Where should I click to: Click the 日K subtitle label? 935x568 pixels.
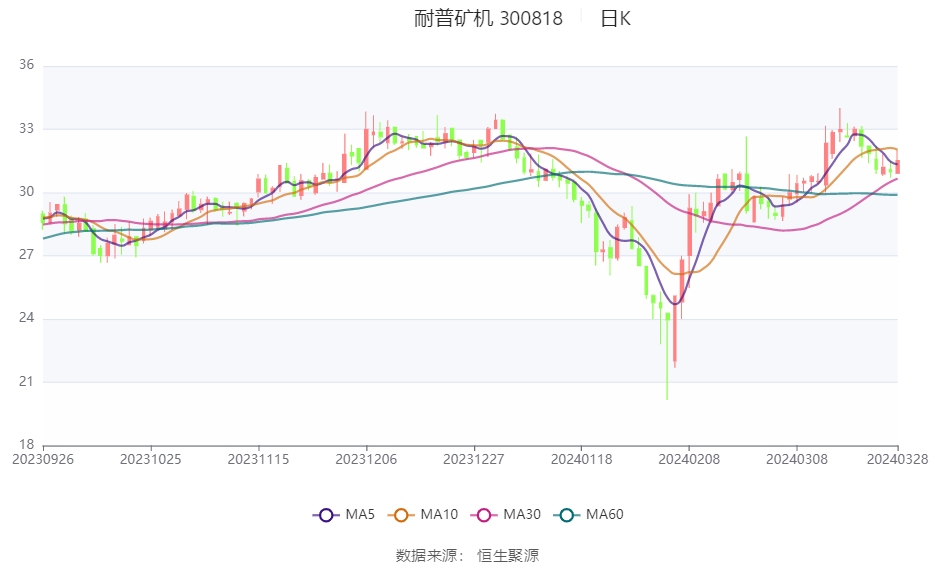(x=615, y=18)
